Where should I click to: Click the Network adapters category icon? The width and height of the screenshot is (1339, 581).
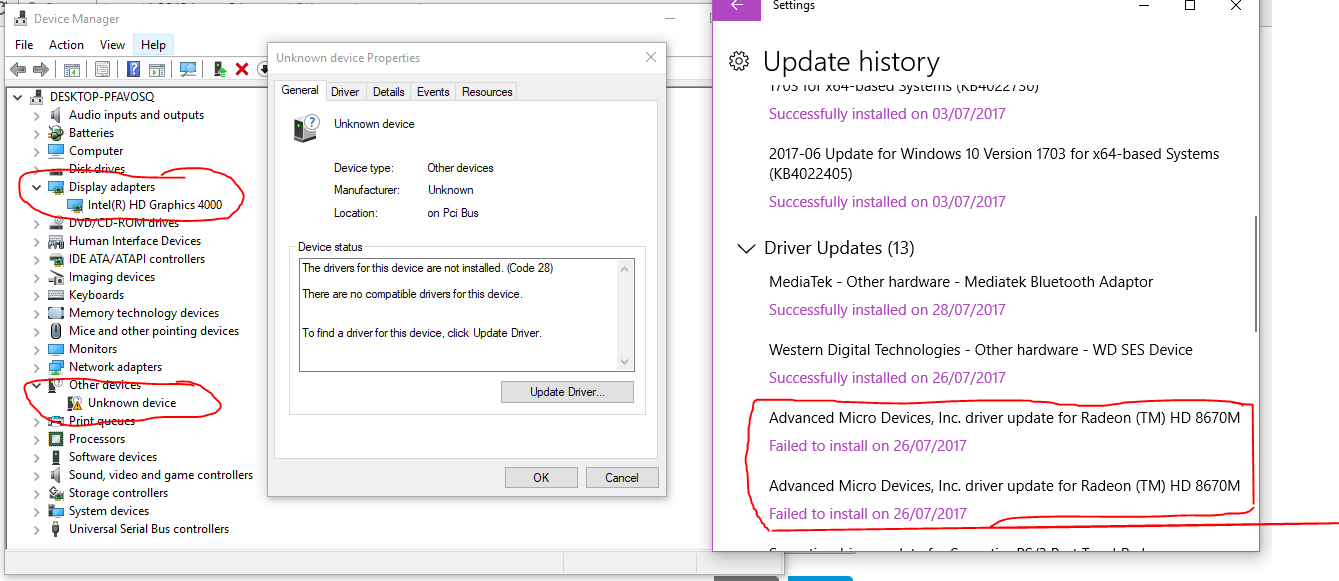tap(56, 367)
